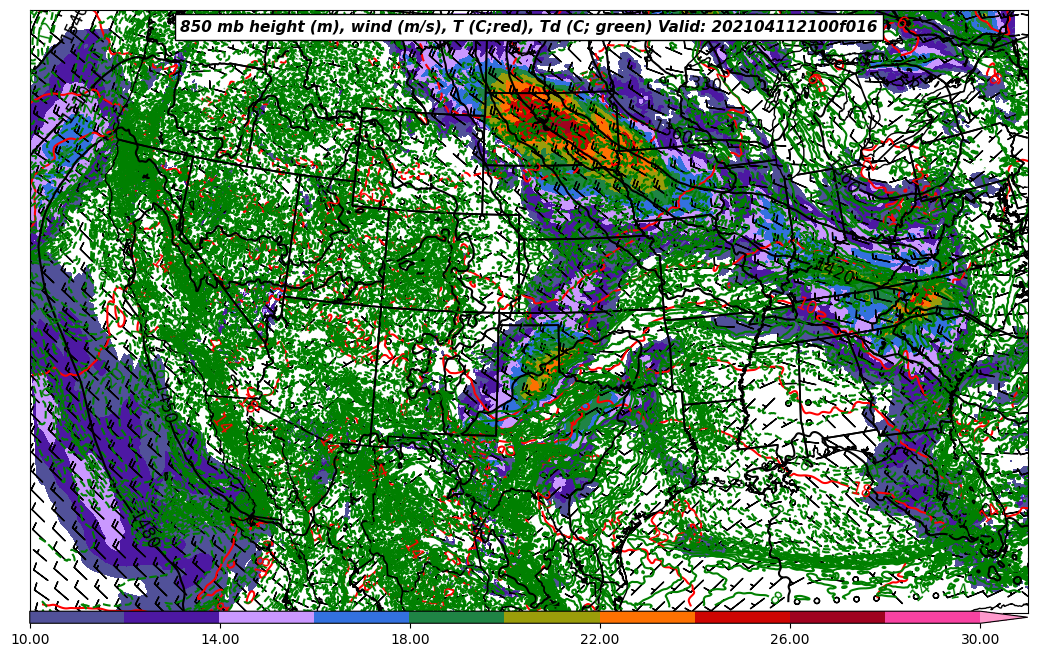Screen dimensions: 1037x657
Task: Click the green 18–20 colorbar segment
Action: click(x=457, y=617)
